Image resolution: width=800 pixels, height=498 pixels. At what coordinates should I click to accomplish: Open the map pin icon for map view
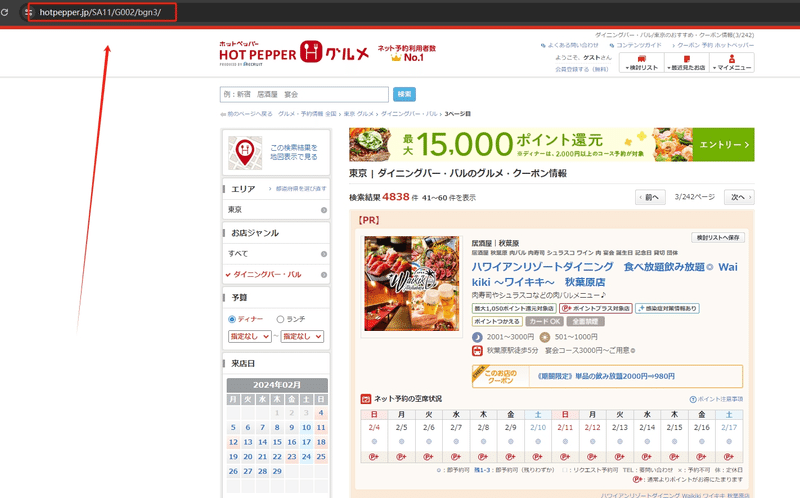(245, 153)
